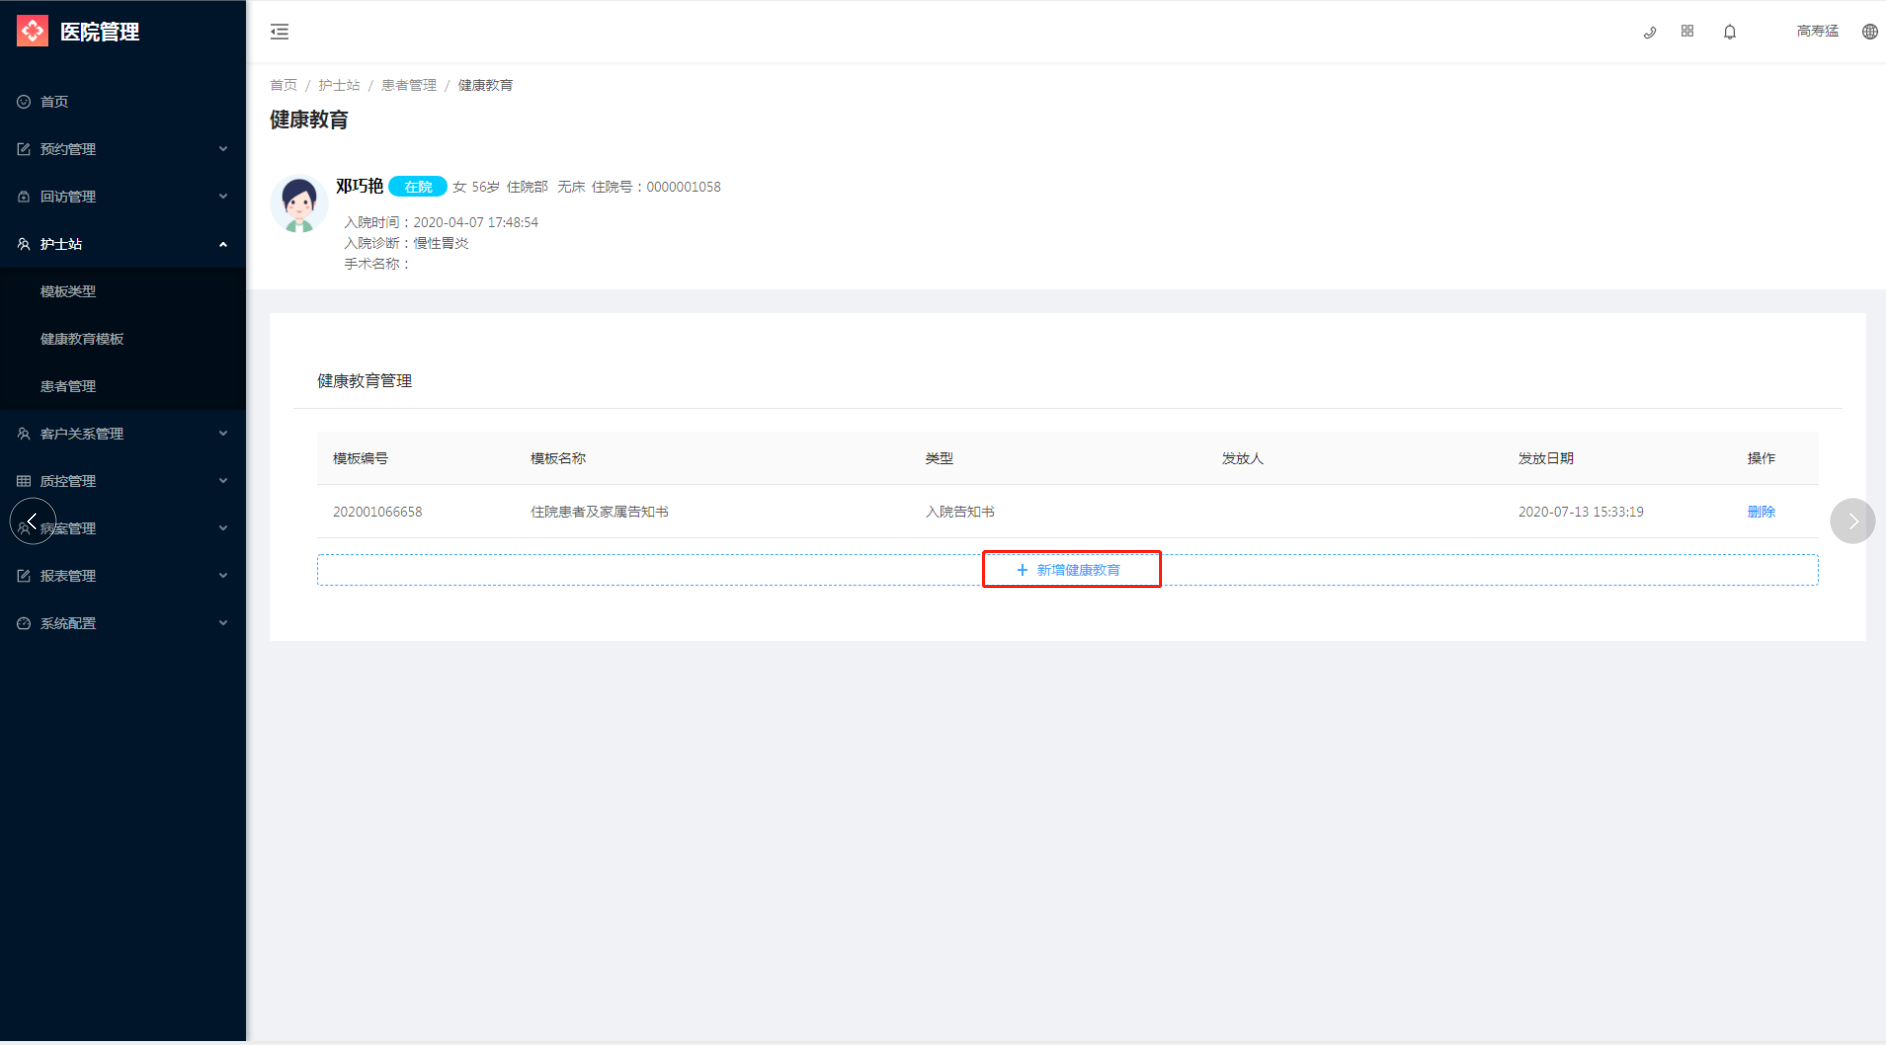Click 首页 in the breadcrumb
The height and width of the screenshot is (1045, 1886).
pos(283,85)
